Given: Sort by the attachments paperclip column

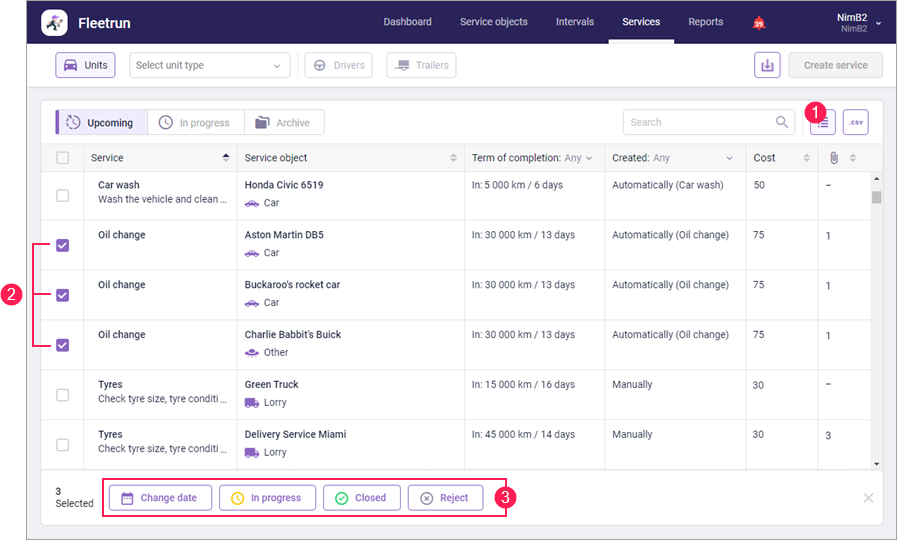Looking at the screenshot, I should click(833, 158).
